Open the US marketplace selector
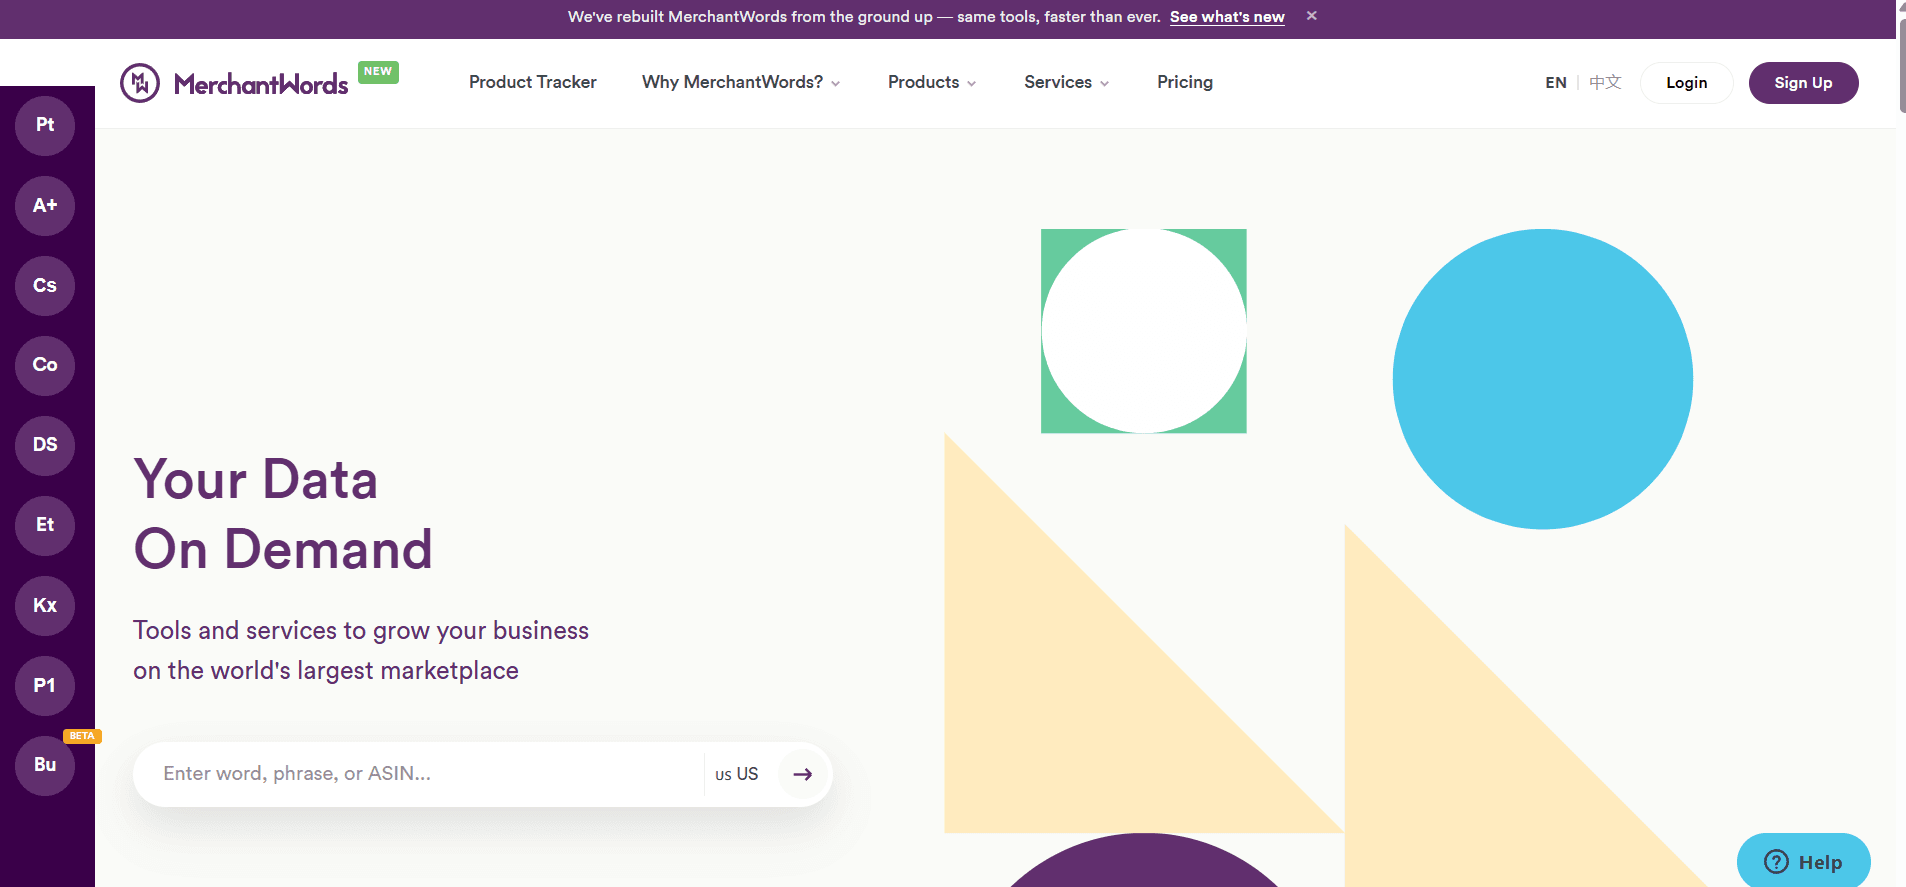 (737, 774)
